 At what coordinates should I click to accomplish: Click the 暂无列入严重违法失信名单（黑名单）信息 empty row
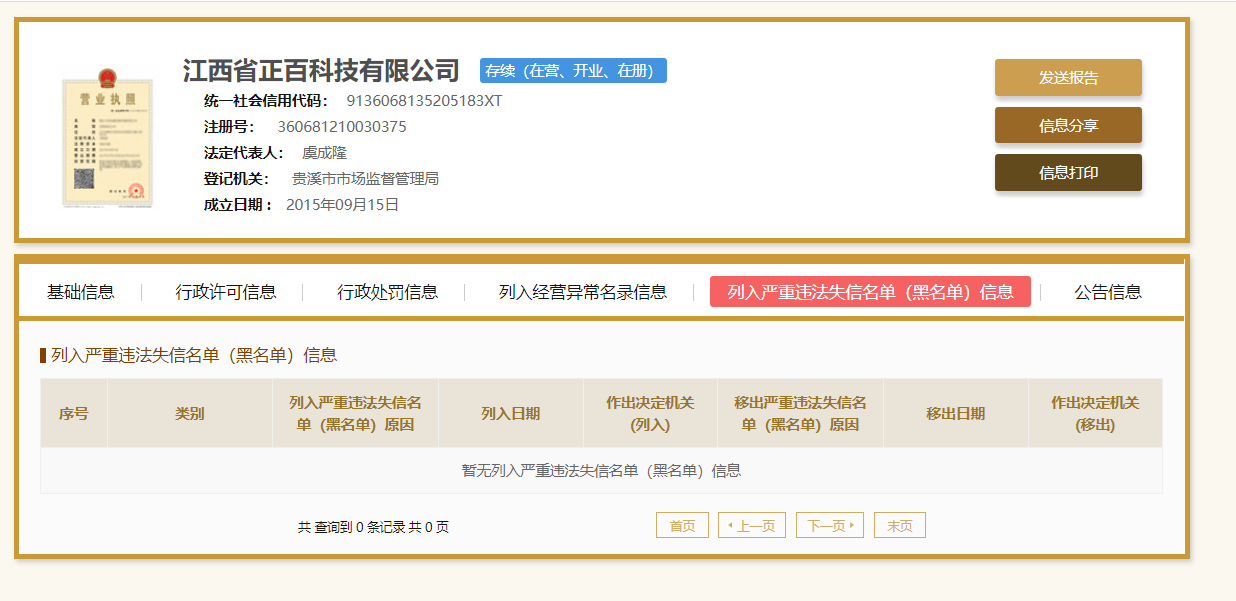coord(601,470)
